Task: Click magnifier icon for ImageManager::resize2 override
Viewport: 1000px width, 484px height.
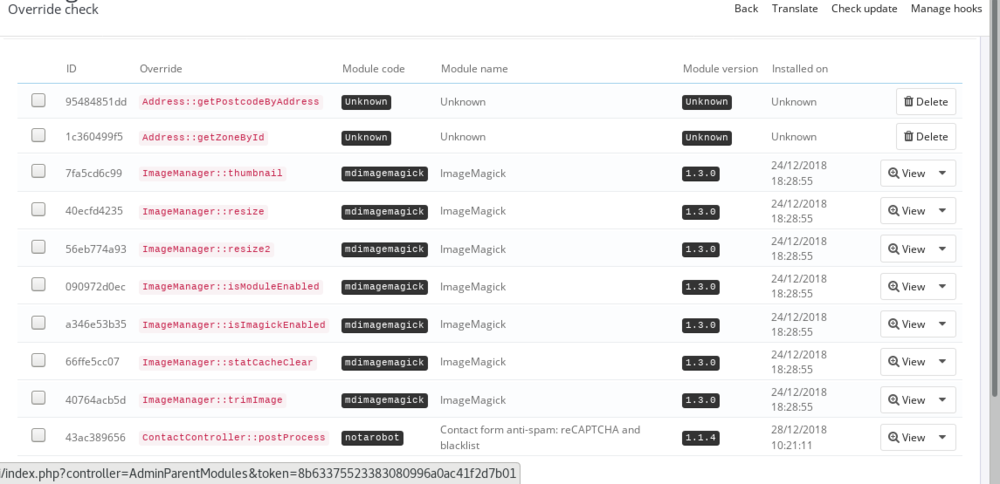Action: (894, 249)
